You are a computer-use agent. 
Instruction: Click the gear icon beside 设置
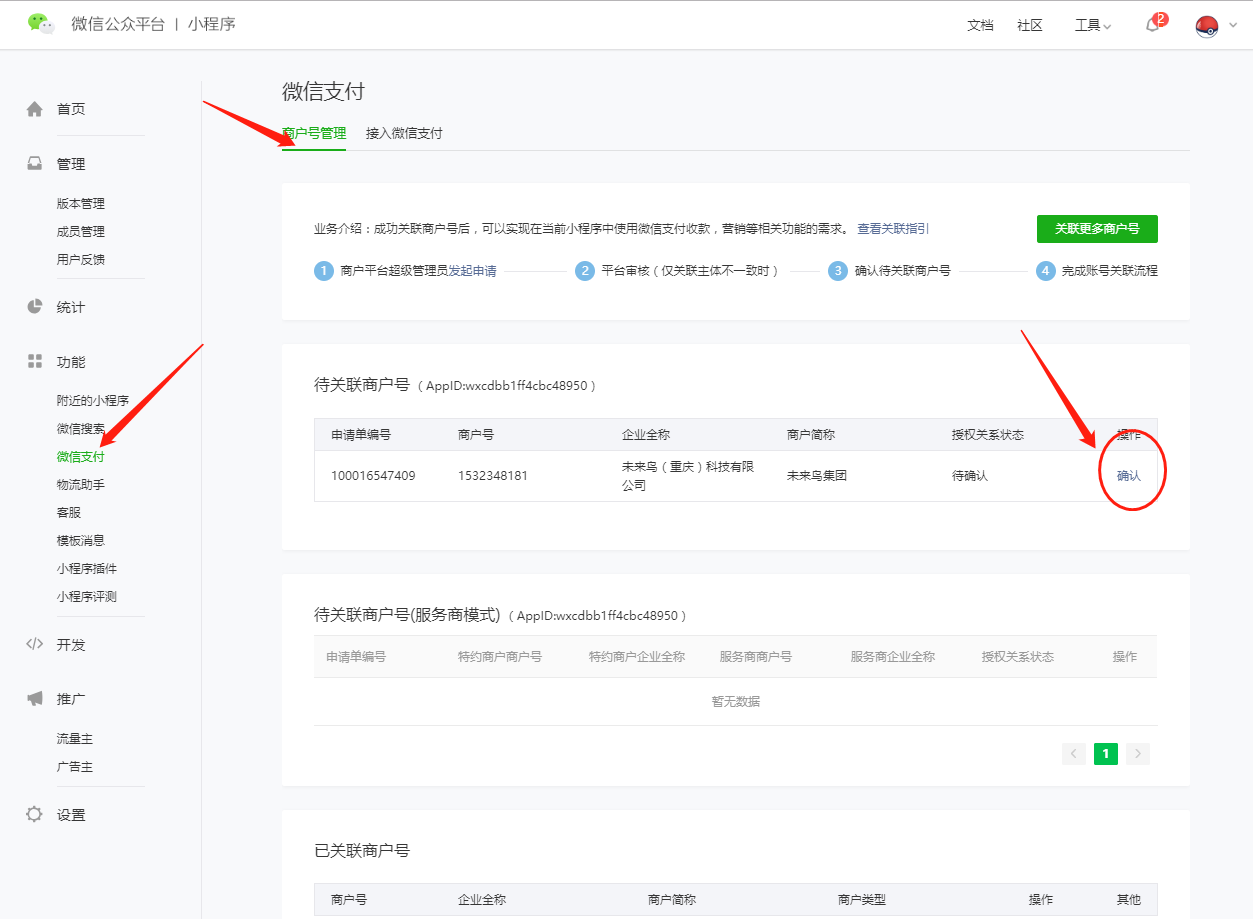[x=35, y=815]
